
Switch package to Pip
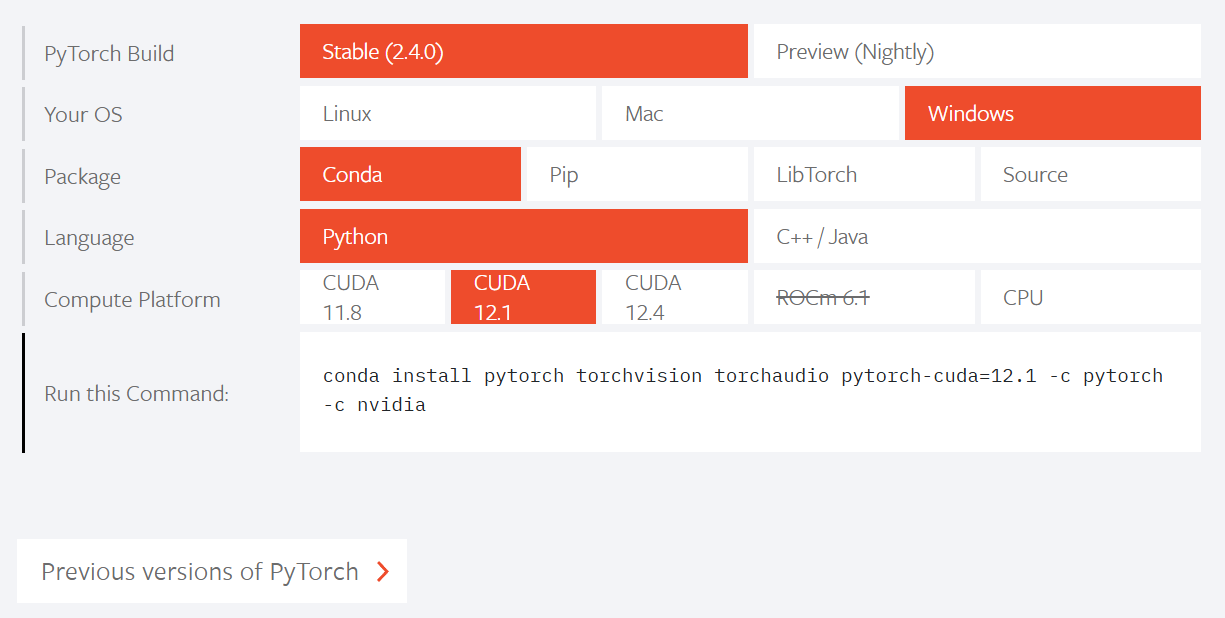point(637,174)
